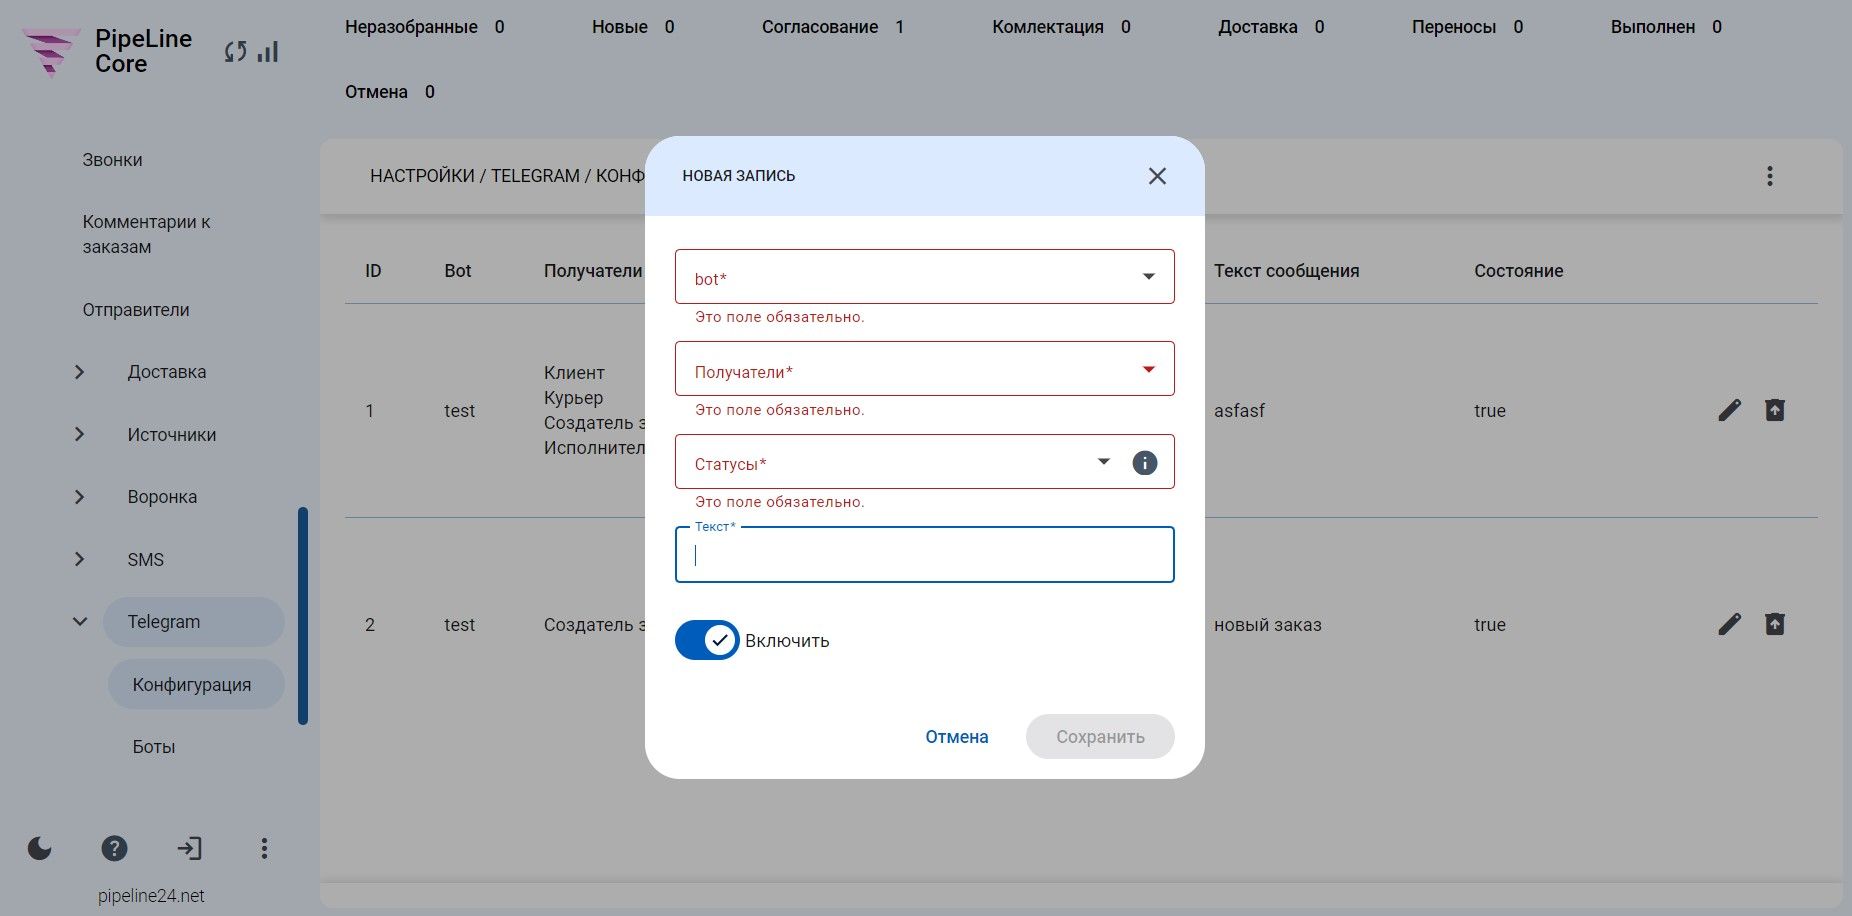Open the pipeline24.net link
Screen dimensions: 1852x916
pyautogui.click(x=151, y=896)
